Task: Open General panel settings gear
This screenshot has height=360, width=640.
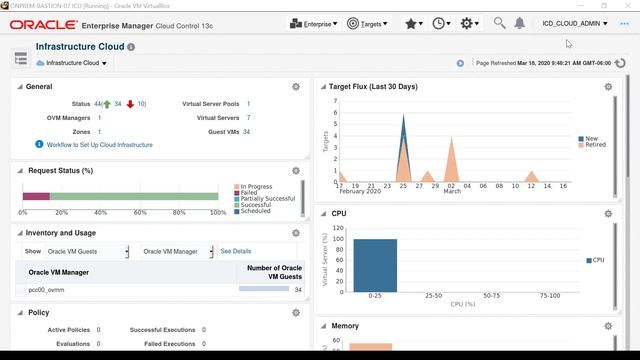Action: point(296,87)
